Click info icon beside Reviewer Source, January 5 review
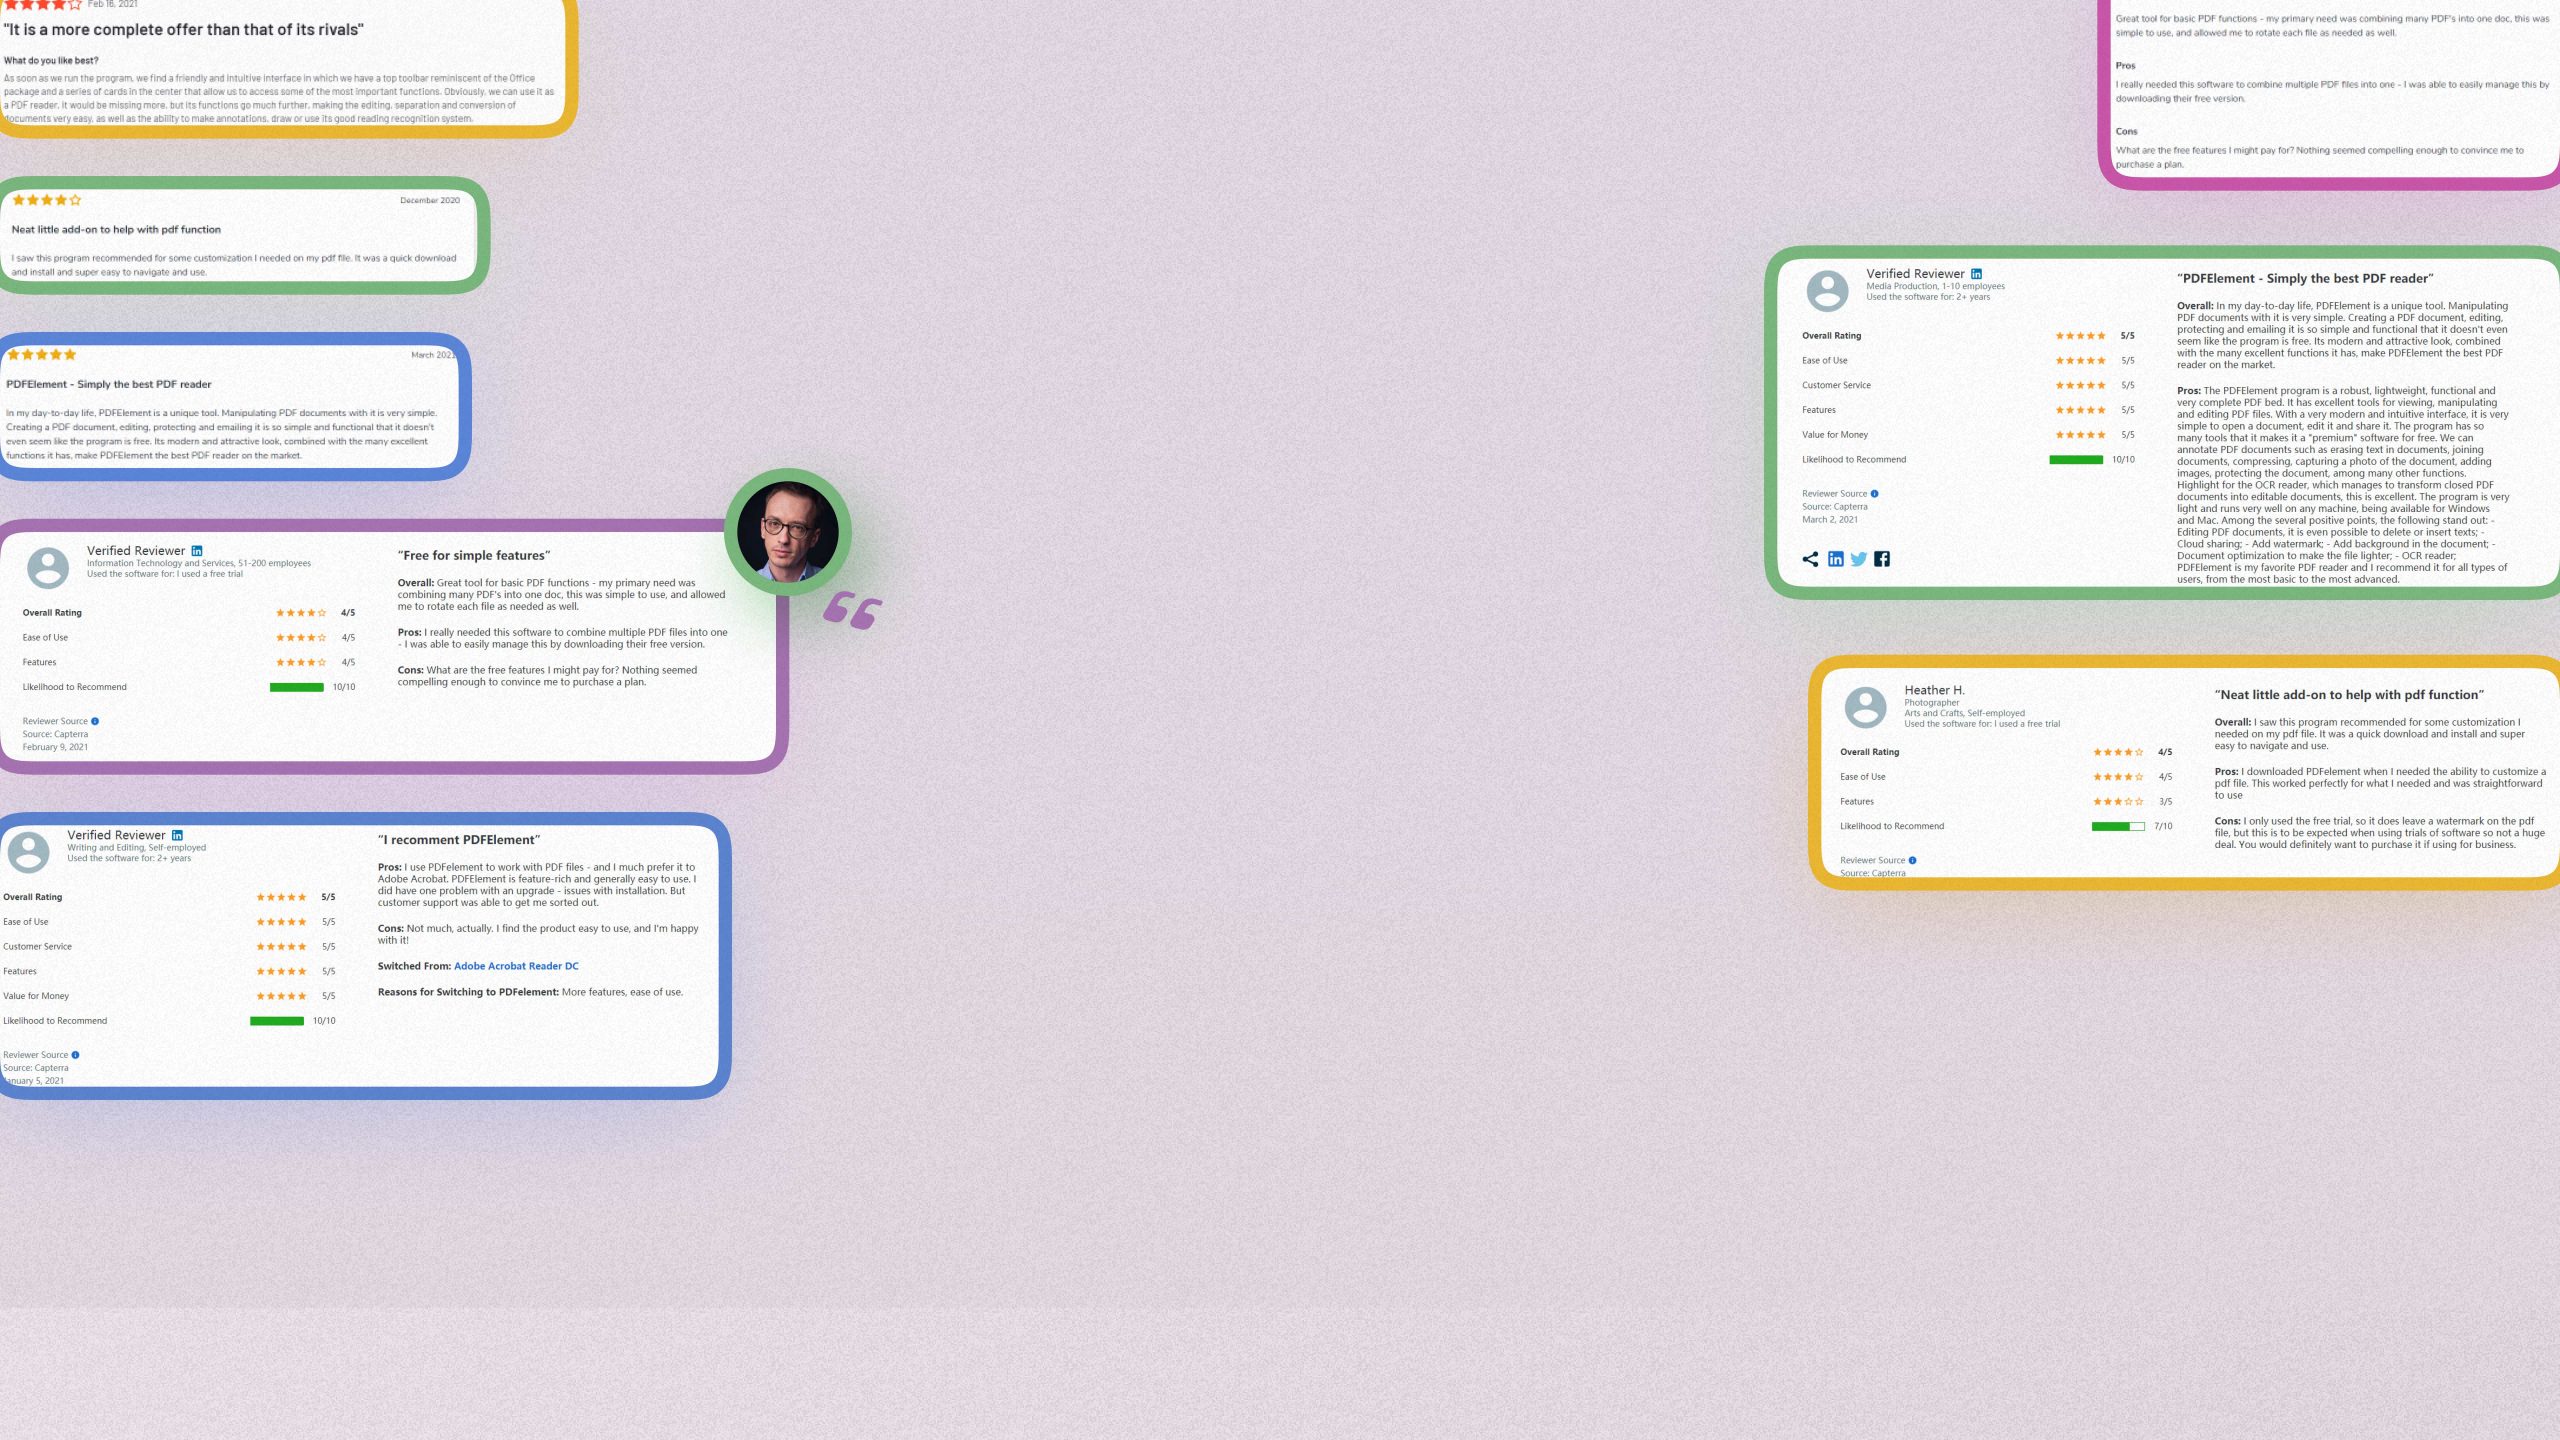The width and height of the screenshot is (2560, 1440). 75,1055
